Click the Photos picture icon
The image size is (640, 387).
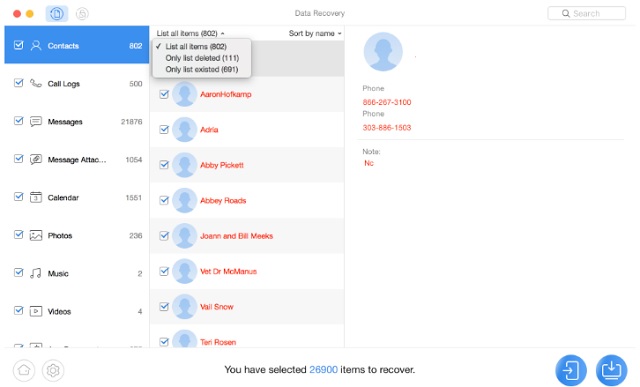[36, 235]
